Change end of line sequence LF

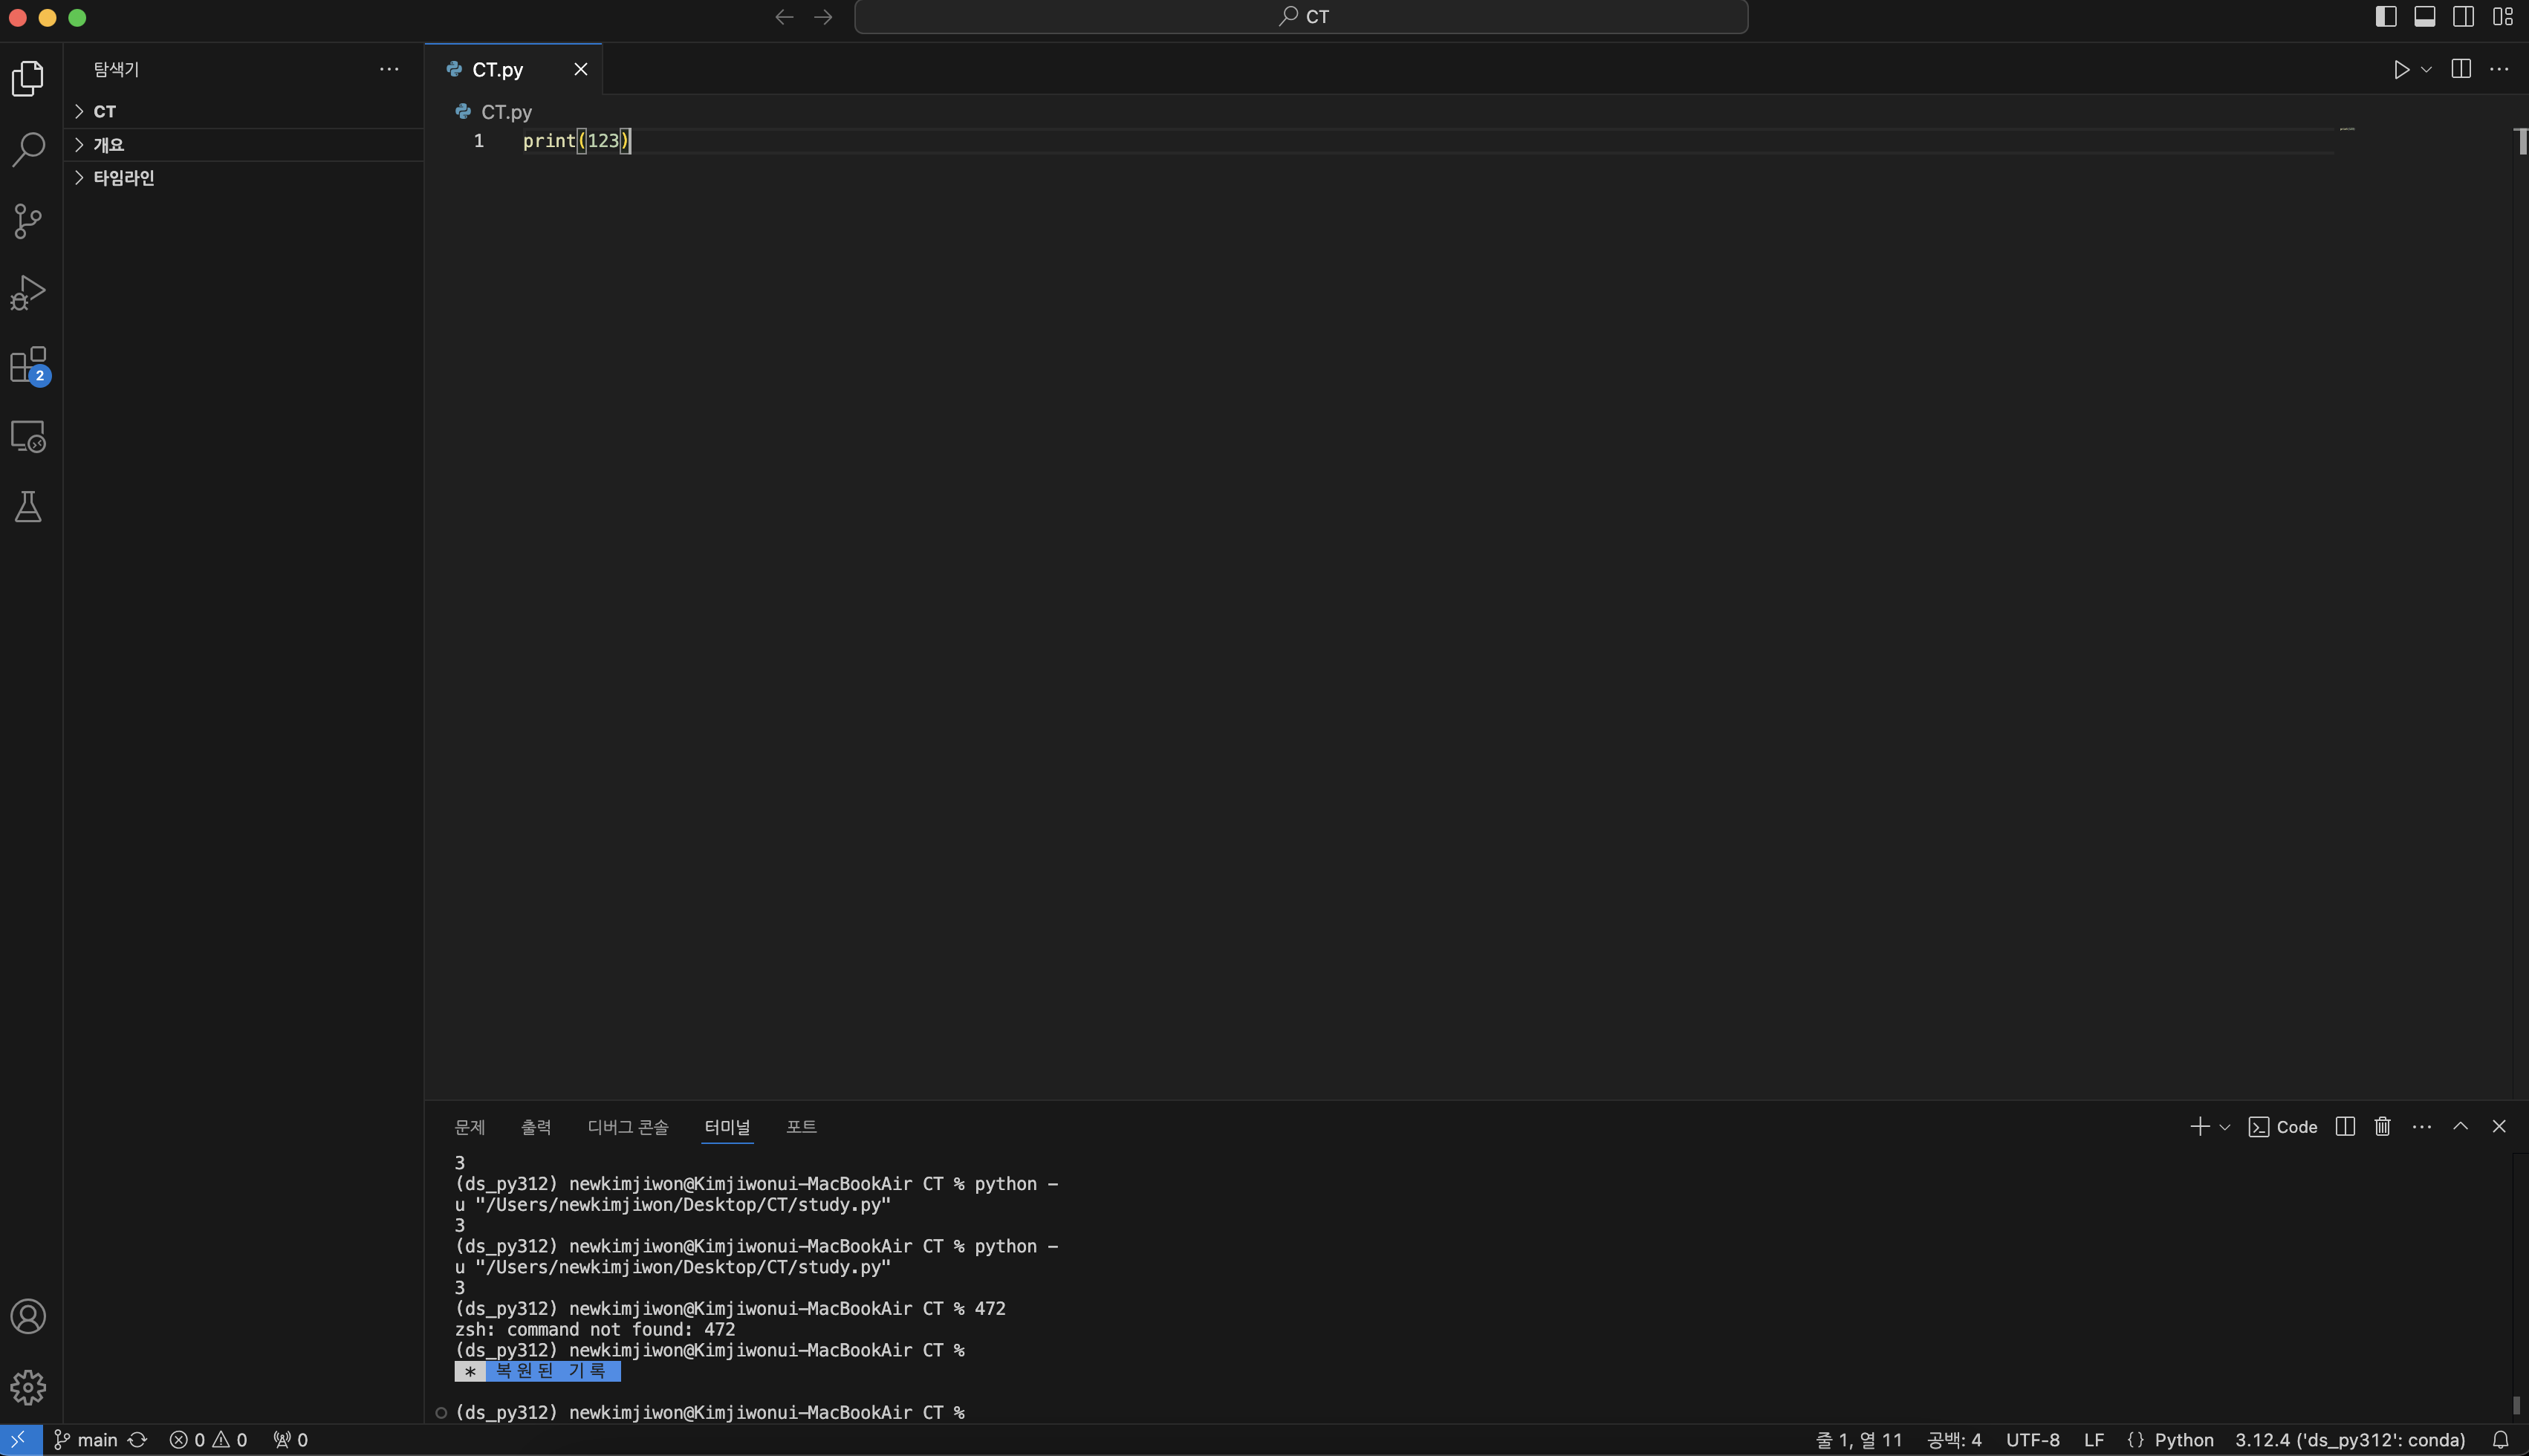2094,1440
